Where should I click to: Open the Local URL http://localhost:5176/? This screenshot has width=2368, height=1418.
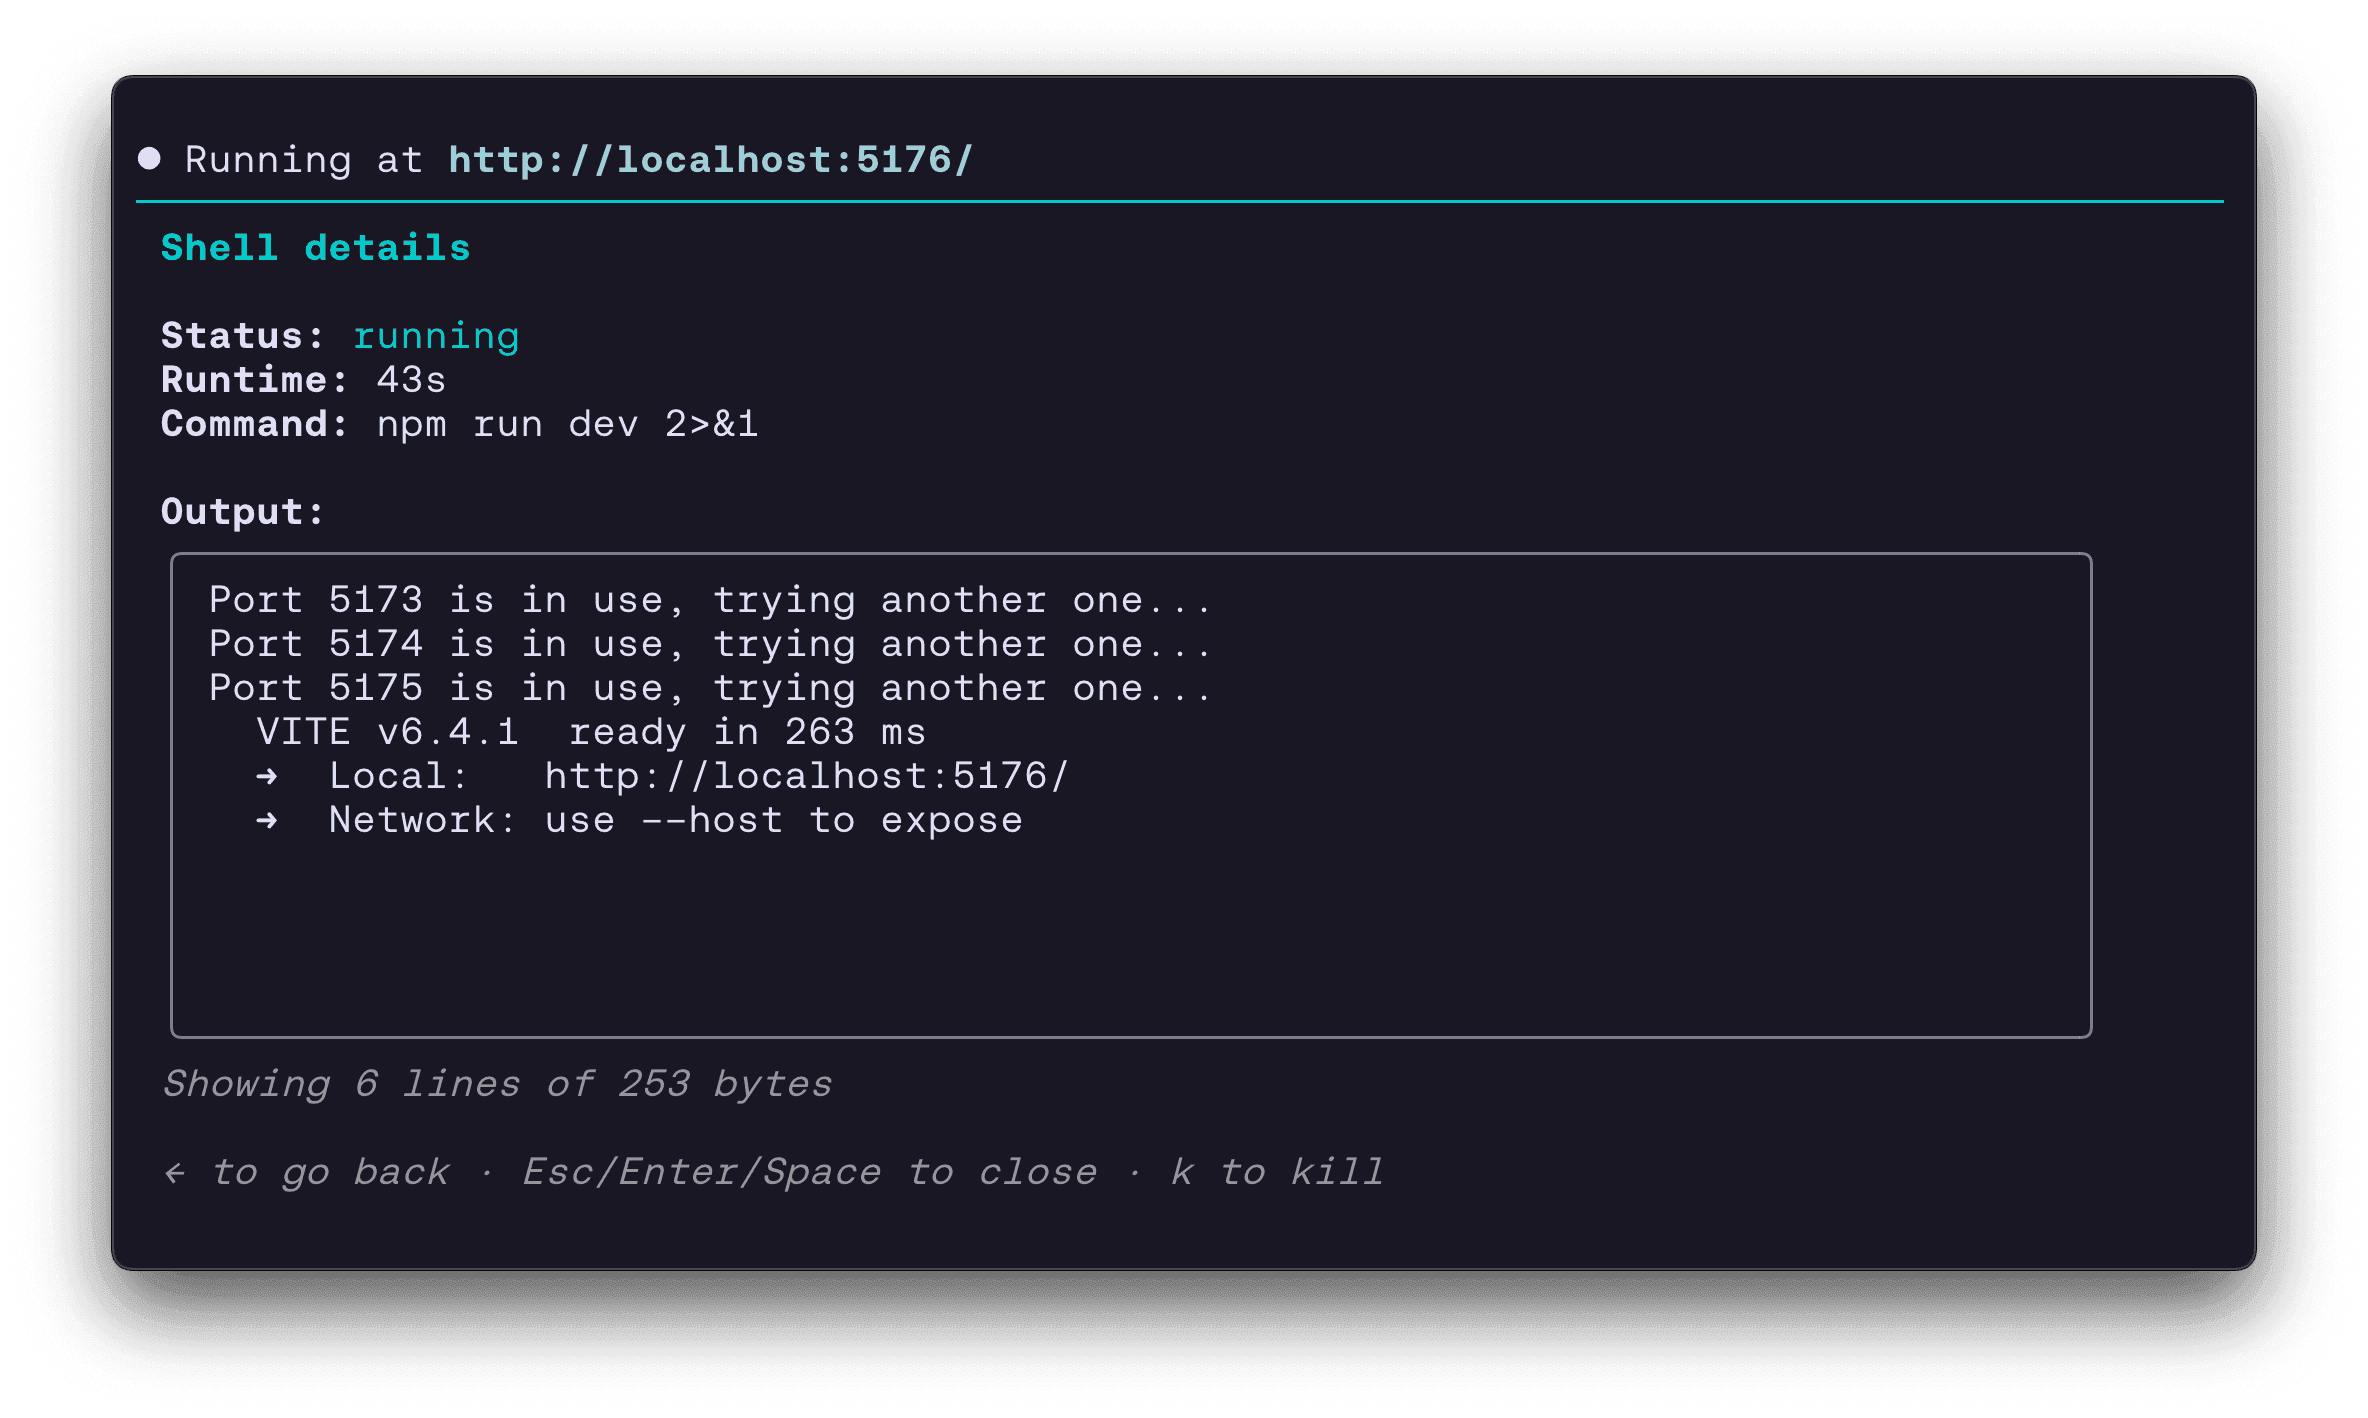click(805, 775)
